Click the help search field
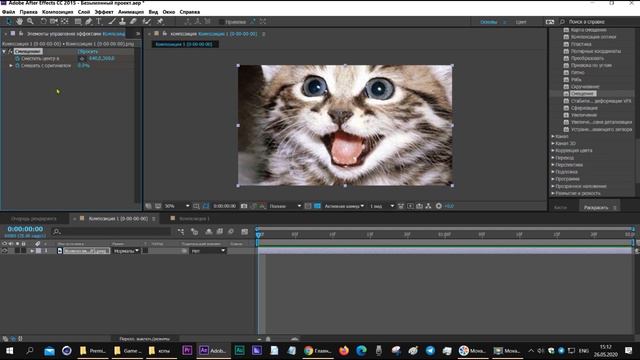The height and width of the screenshot is (360, 640). pos(598,22)
